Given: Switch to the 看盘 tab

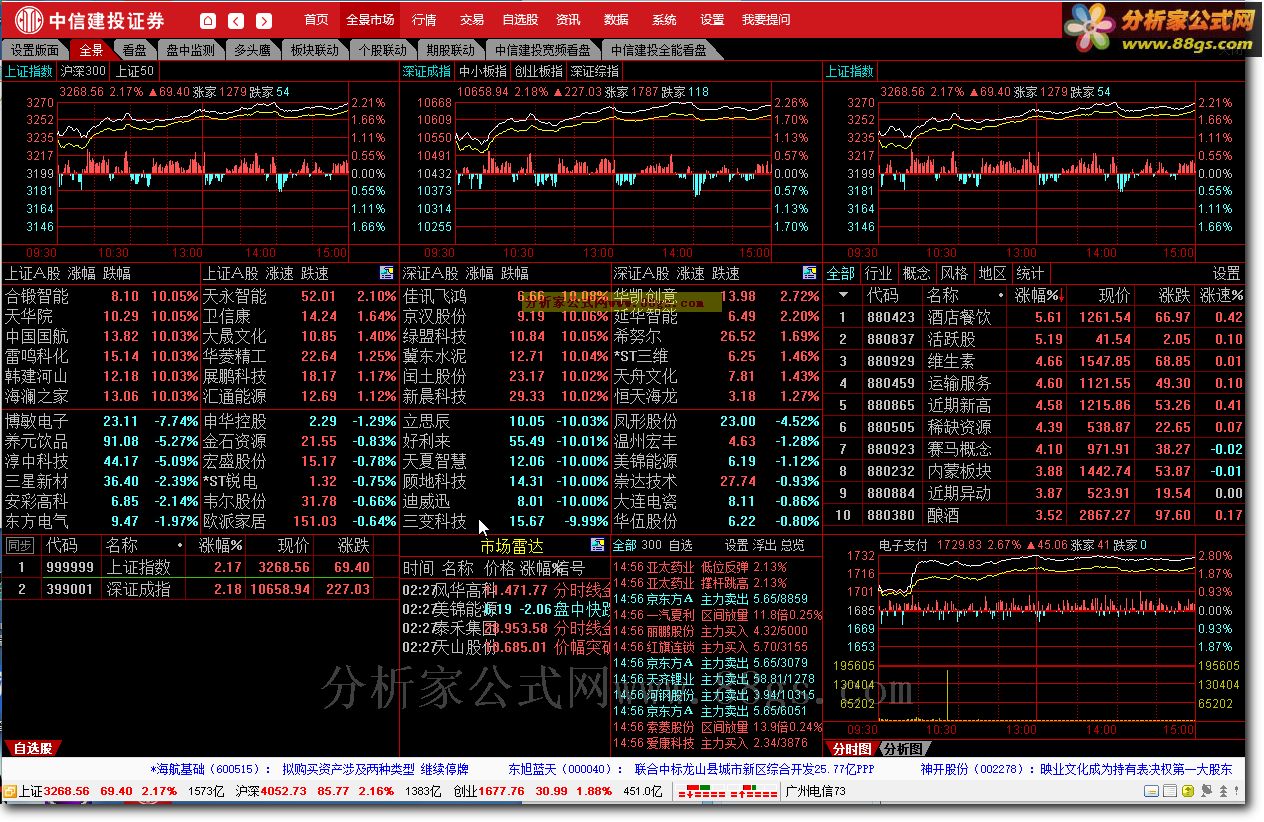Looking at the screenshot, I should pos(134,50).
